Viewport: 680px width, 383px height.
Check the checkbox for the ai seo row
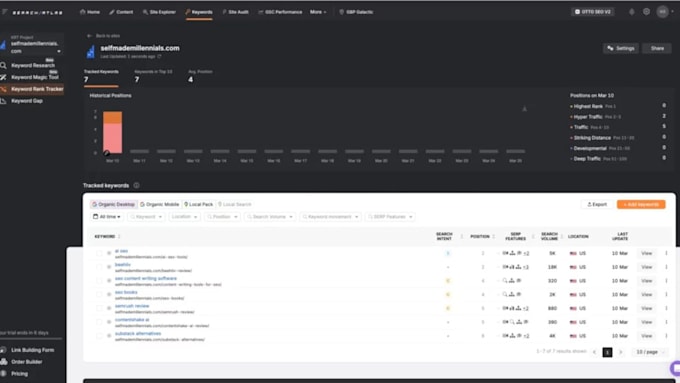point(99,253)
